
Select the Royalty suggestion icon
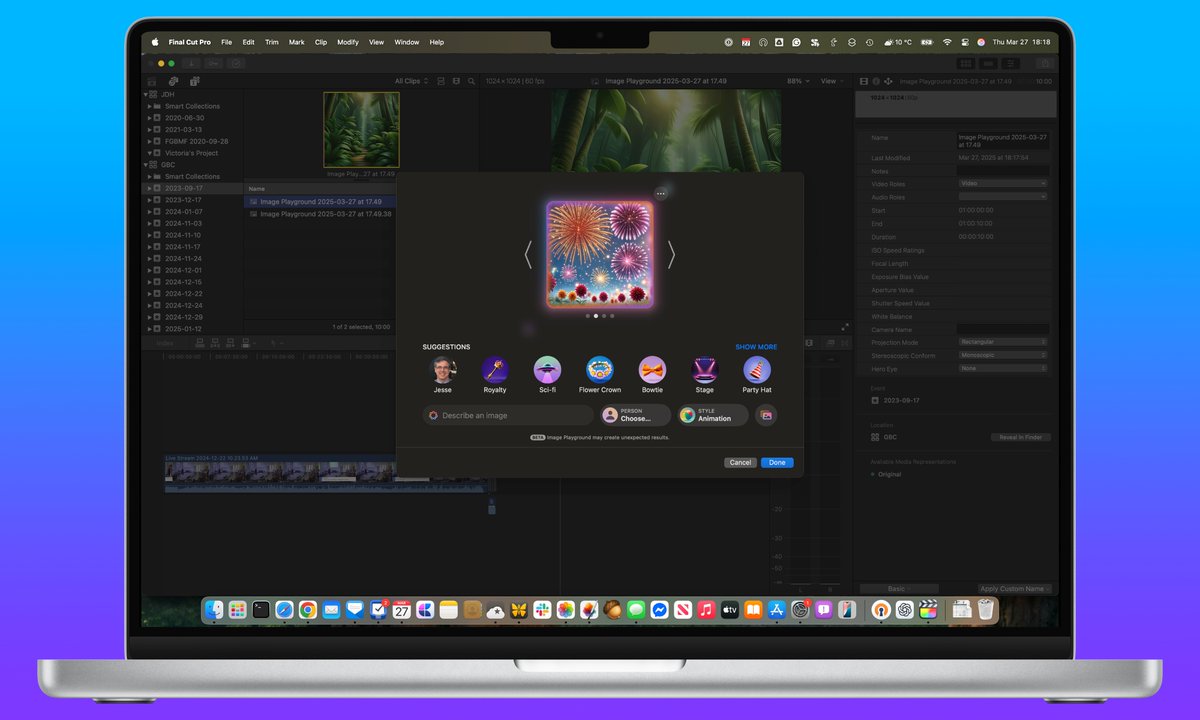pyautogui.click(x=495, y=371)
